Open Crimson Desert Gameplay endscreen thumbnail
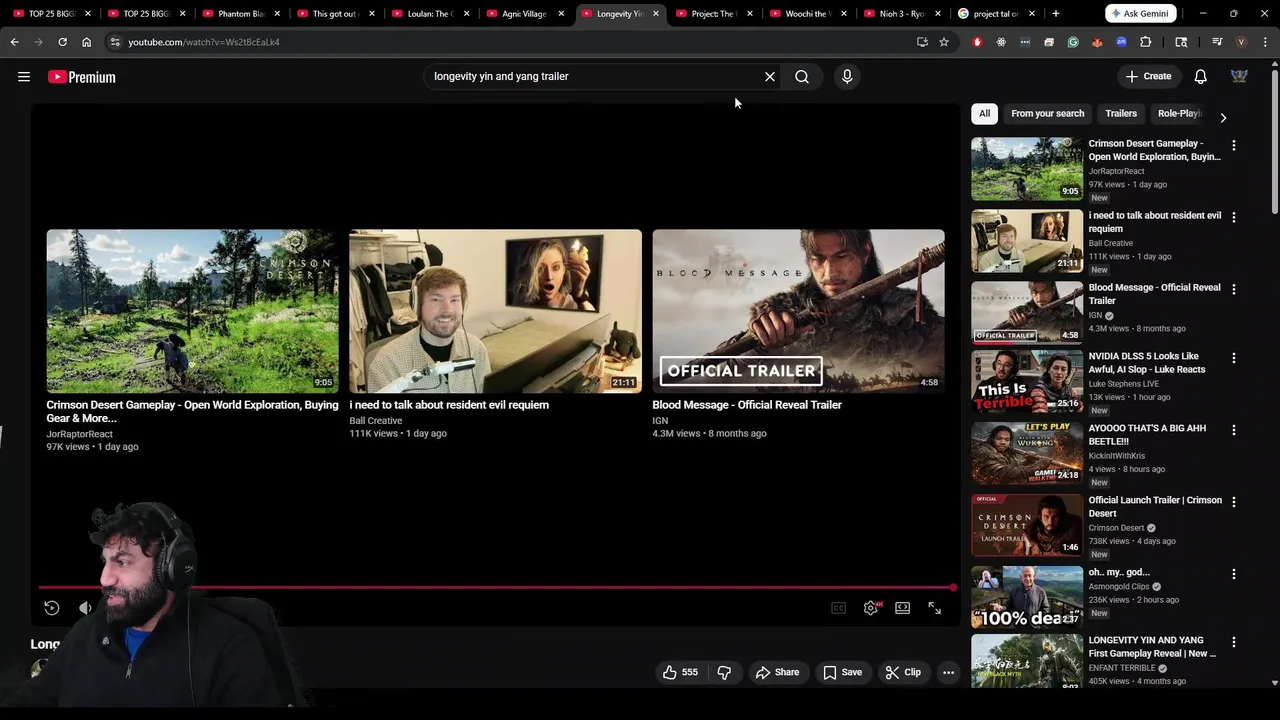The height and width of the screenshot is (720, 1280). [x=192, y=311]
